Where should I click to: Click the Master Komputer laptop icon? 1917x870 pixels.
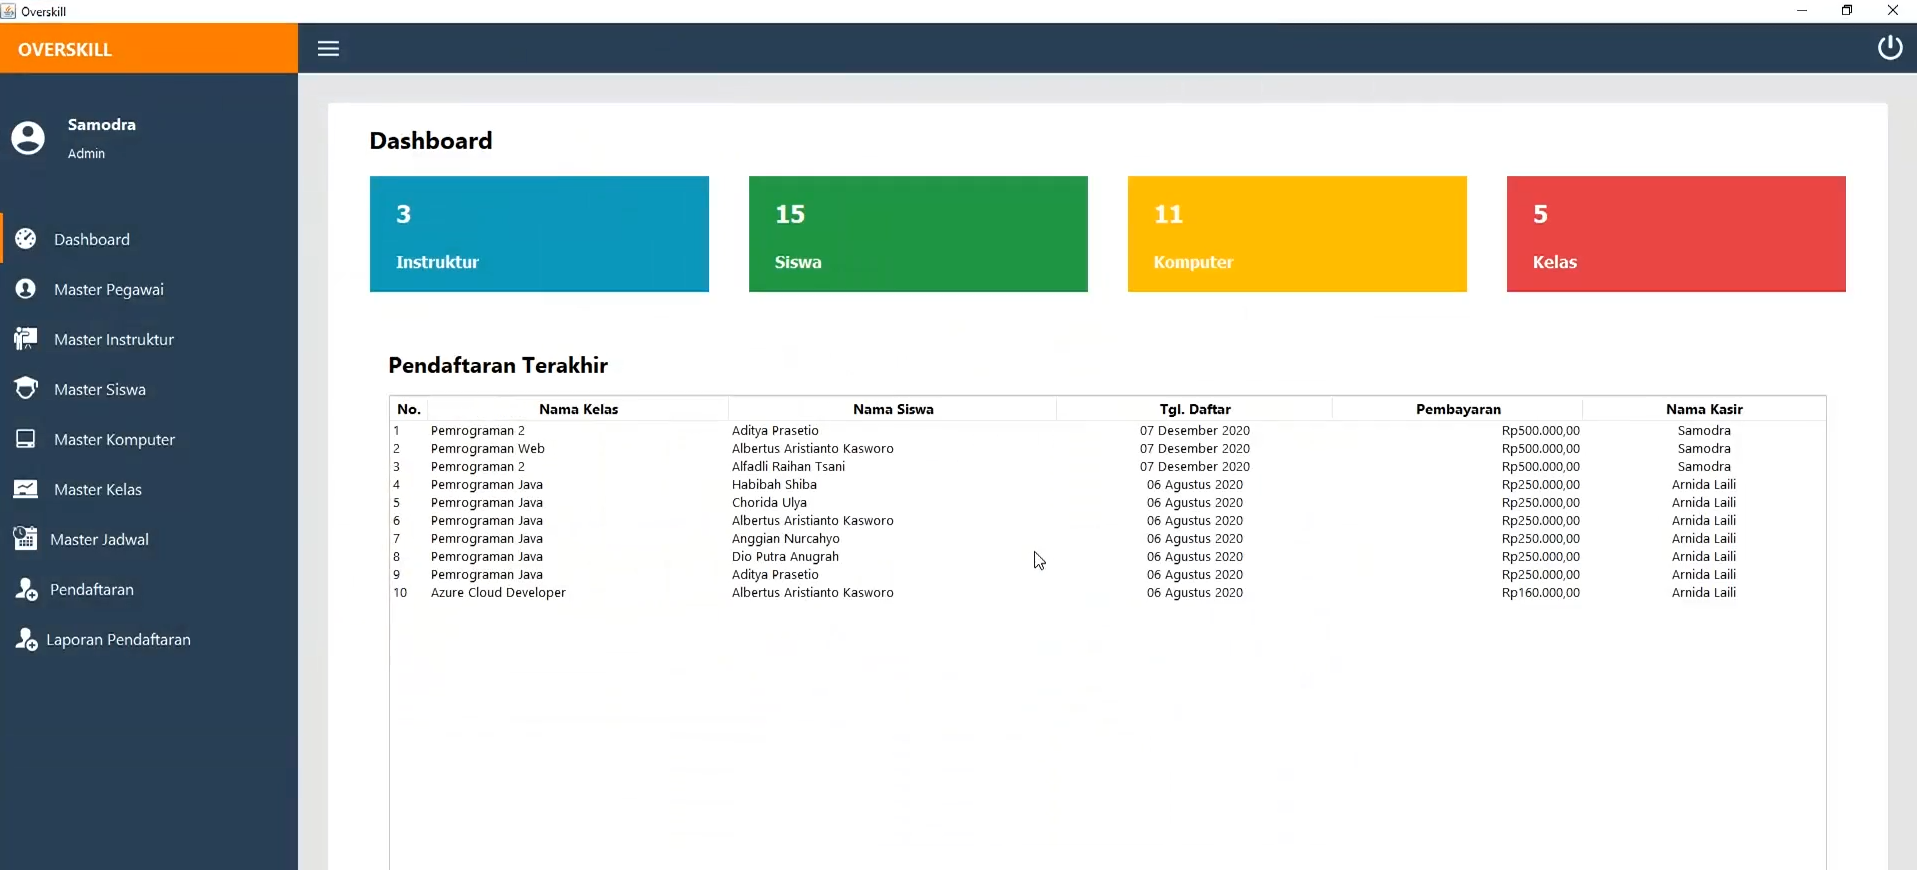(x=26, y=439)
